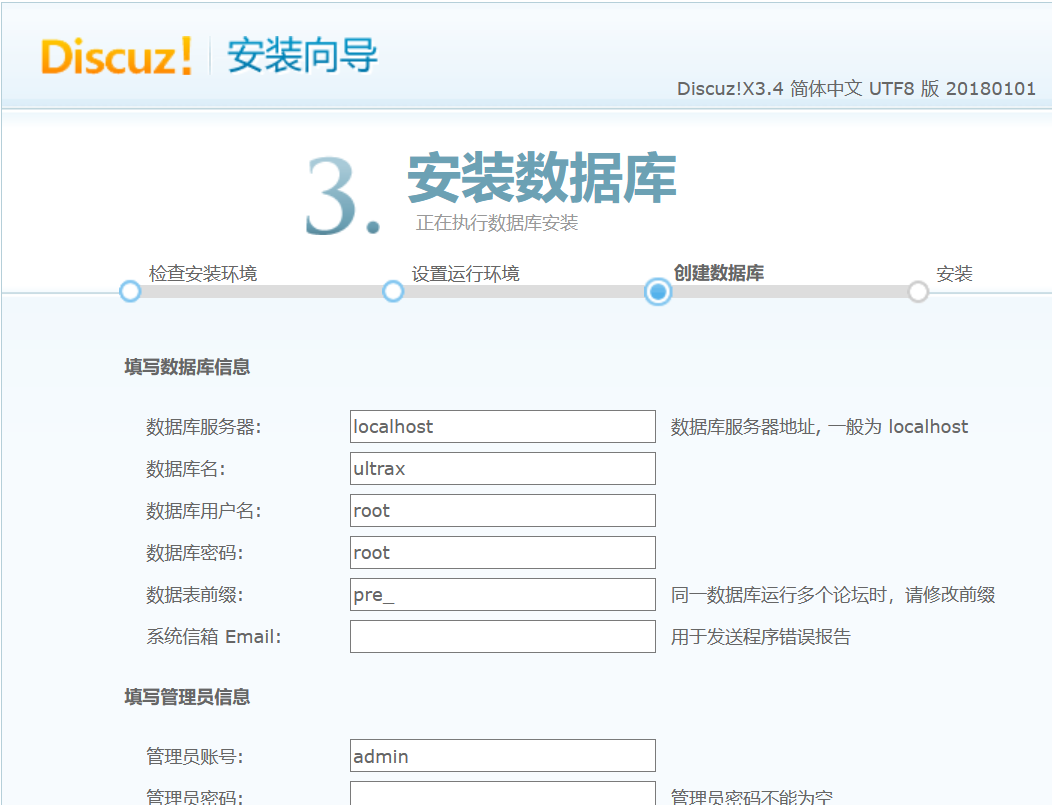The height and width of the screenshot is (805, 1052).
Task: Click the 管理员账号: label
Action: tap(195, 757)
